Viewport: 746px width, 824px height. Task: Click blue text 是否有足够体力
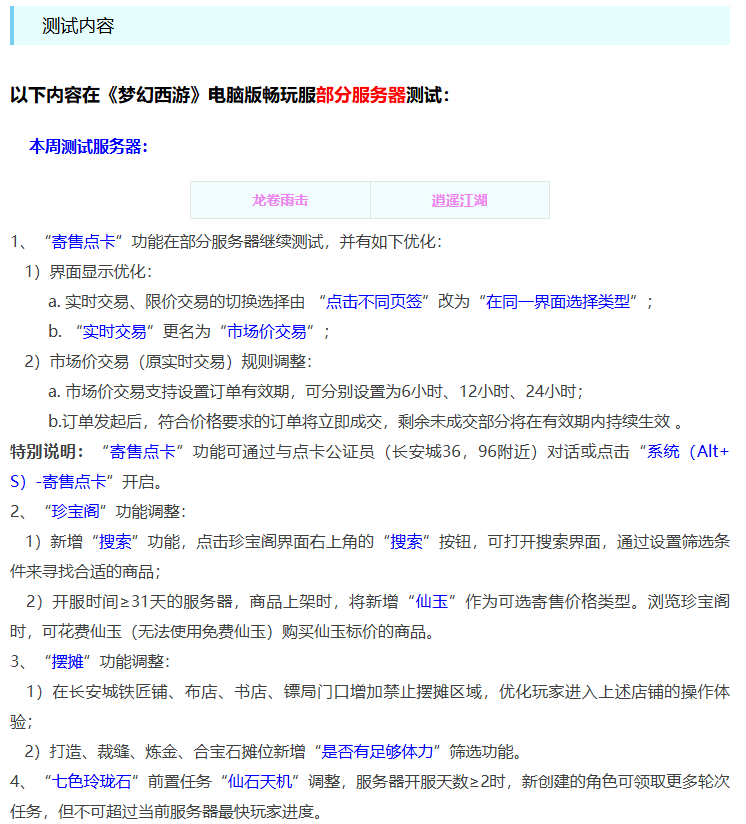point(377,751)
